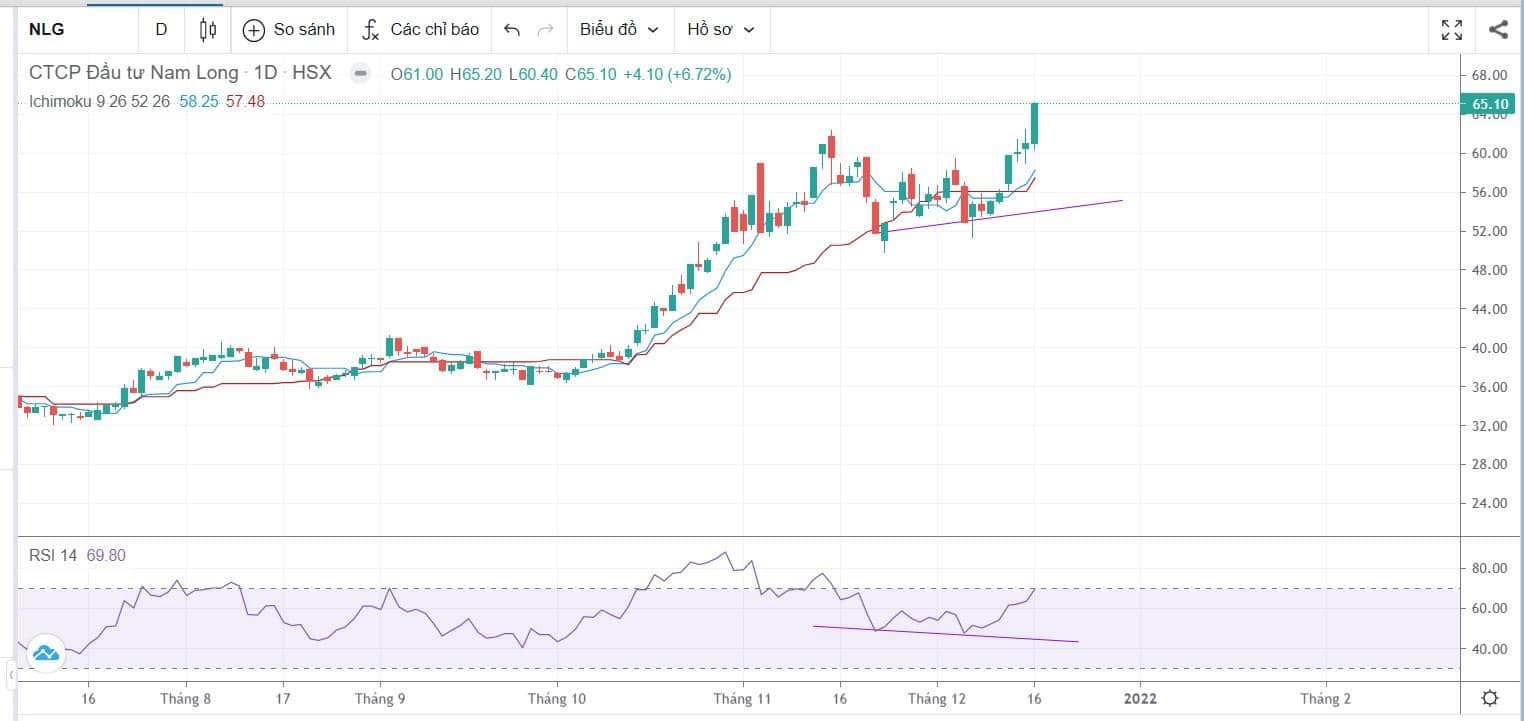
Task: Click the 80.00 RSI scale label
Action: 1489,568
